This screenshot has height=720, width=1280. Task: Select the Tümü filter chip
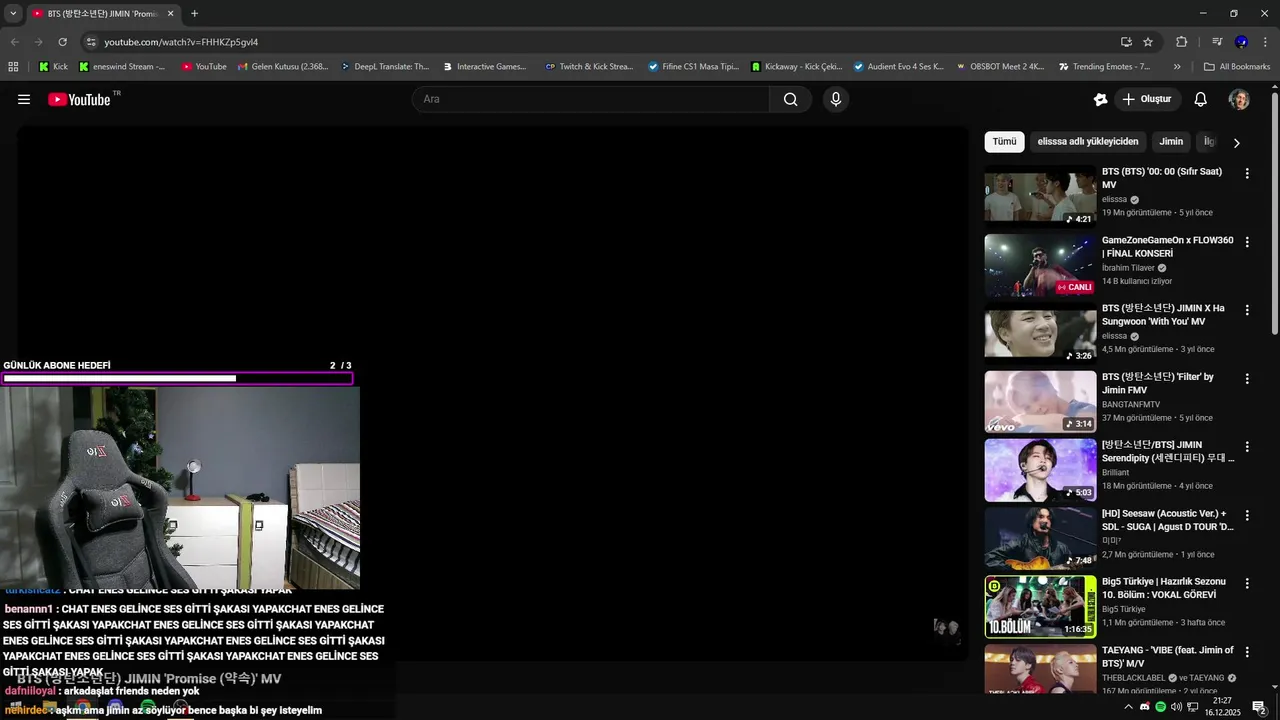pyautogui.click(x=1004, y=142)
